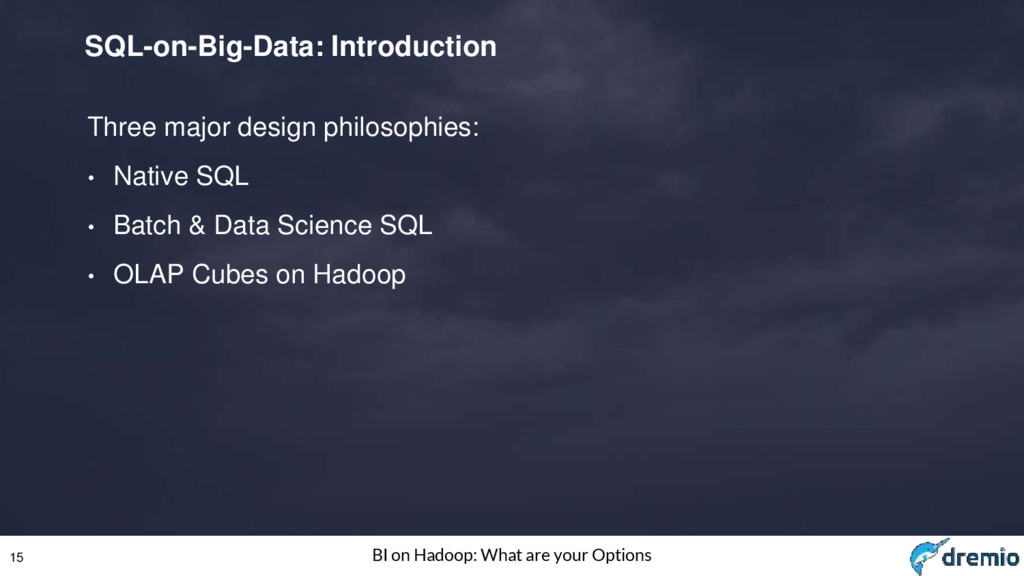Click the footer BI on Hadoop: What are your Options

(511, 555)
